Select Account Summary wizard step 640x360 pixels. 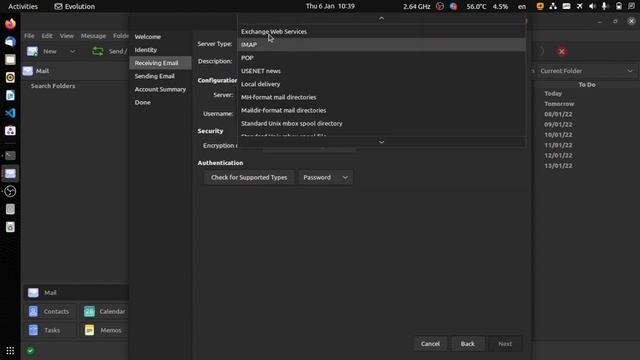tap(160, 89)
